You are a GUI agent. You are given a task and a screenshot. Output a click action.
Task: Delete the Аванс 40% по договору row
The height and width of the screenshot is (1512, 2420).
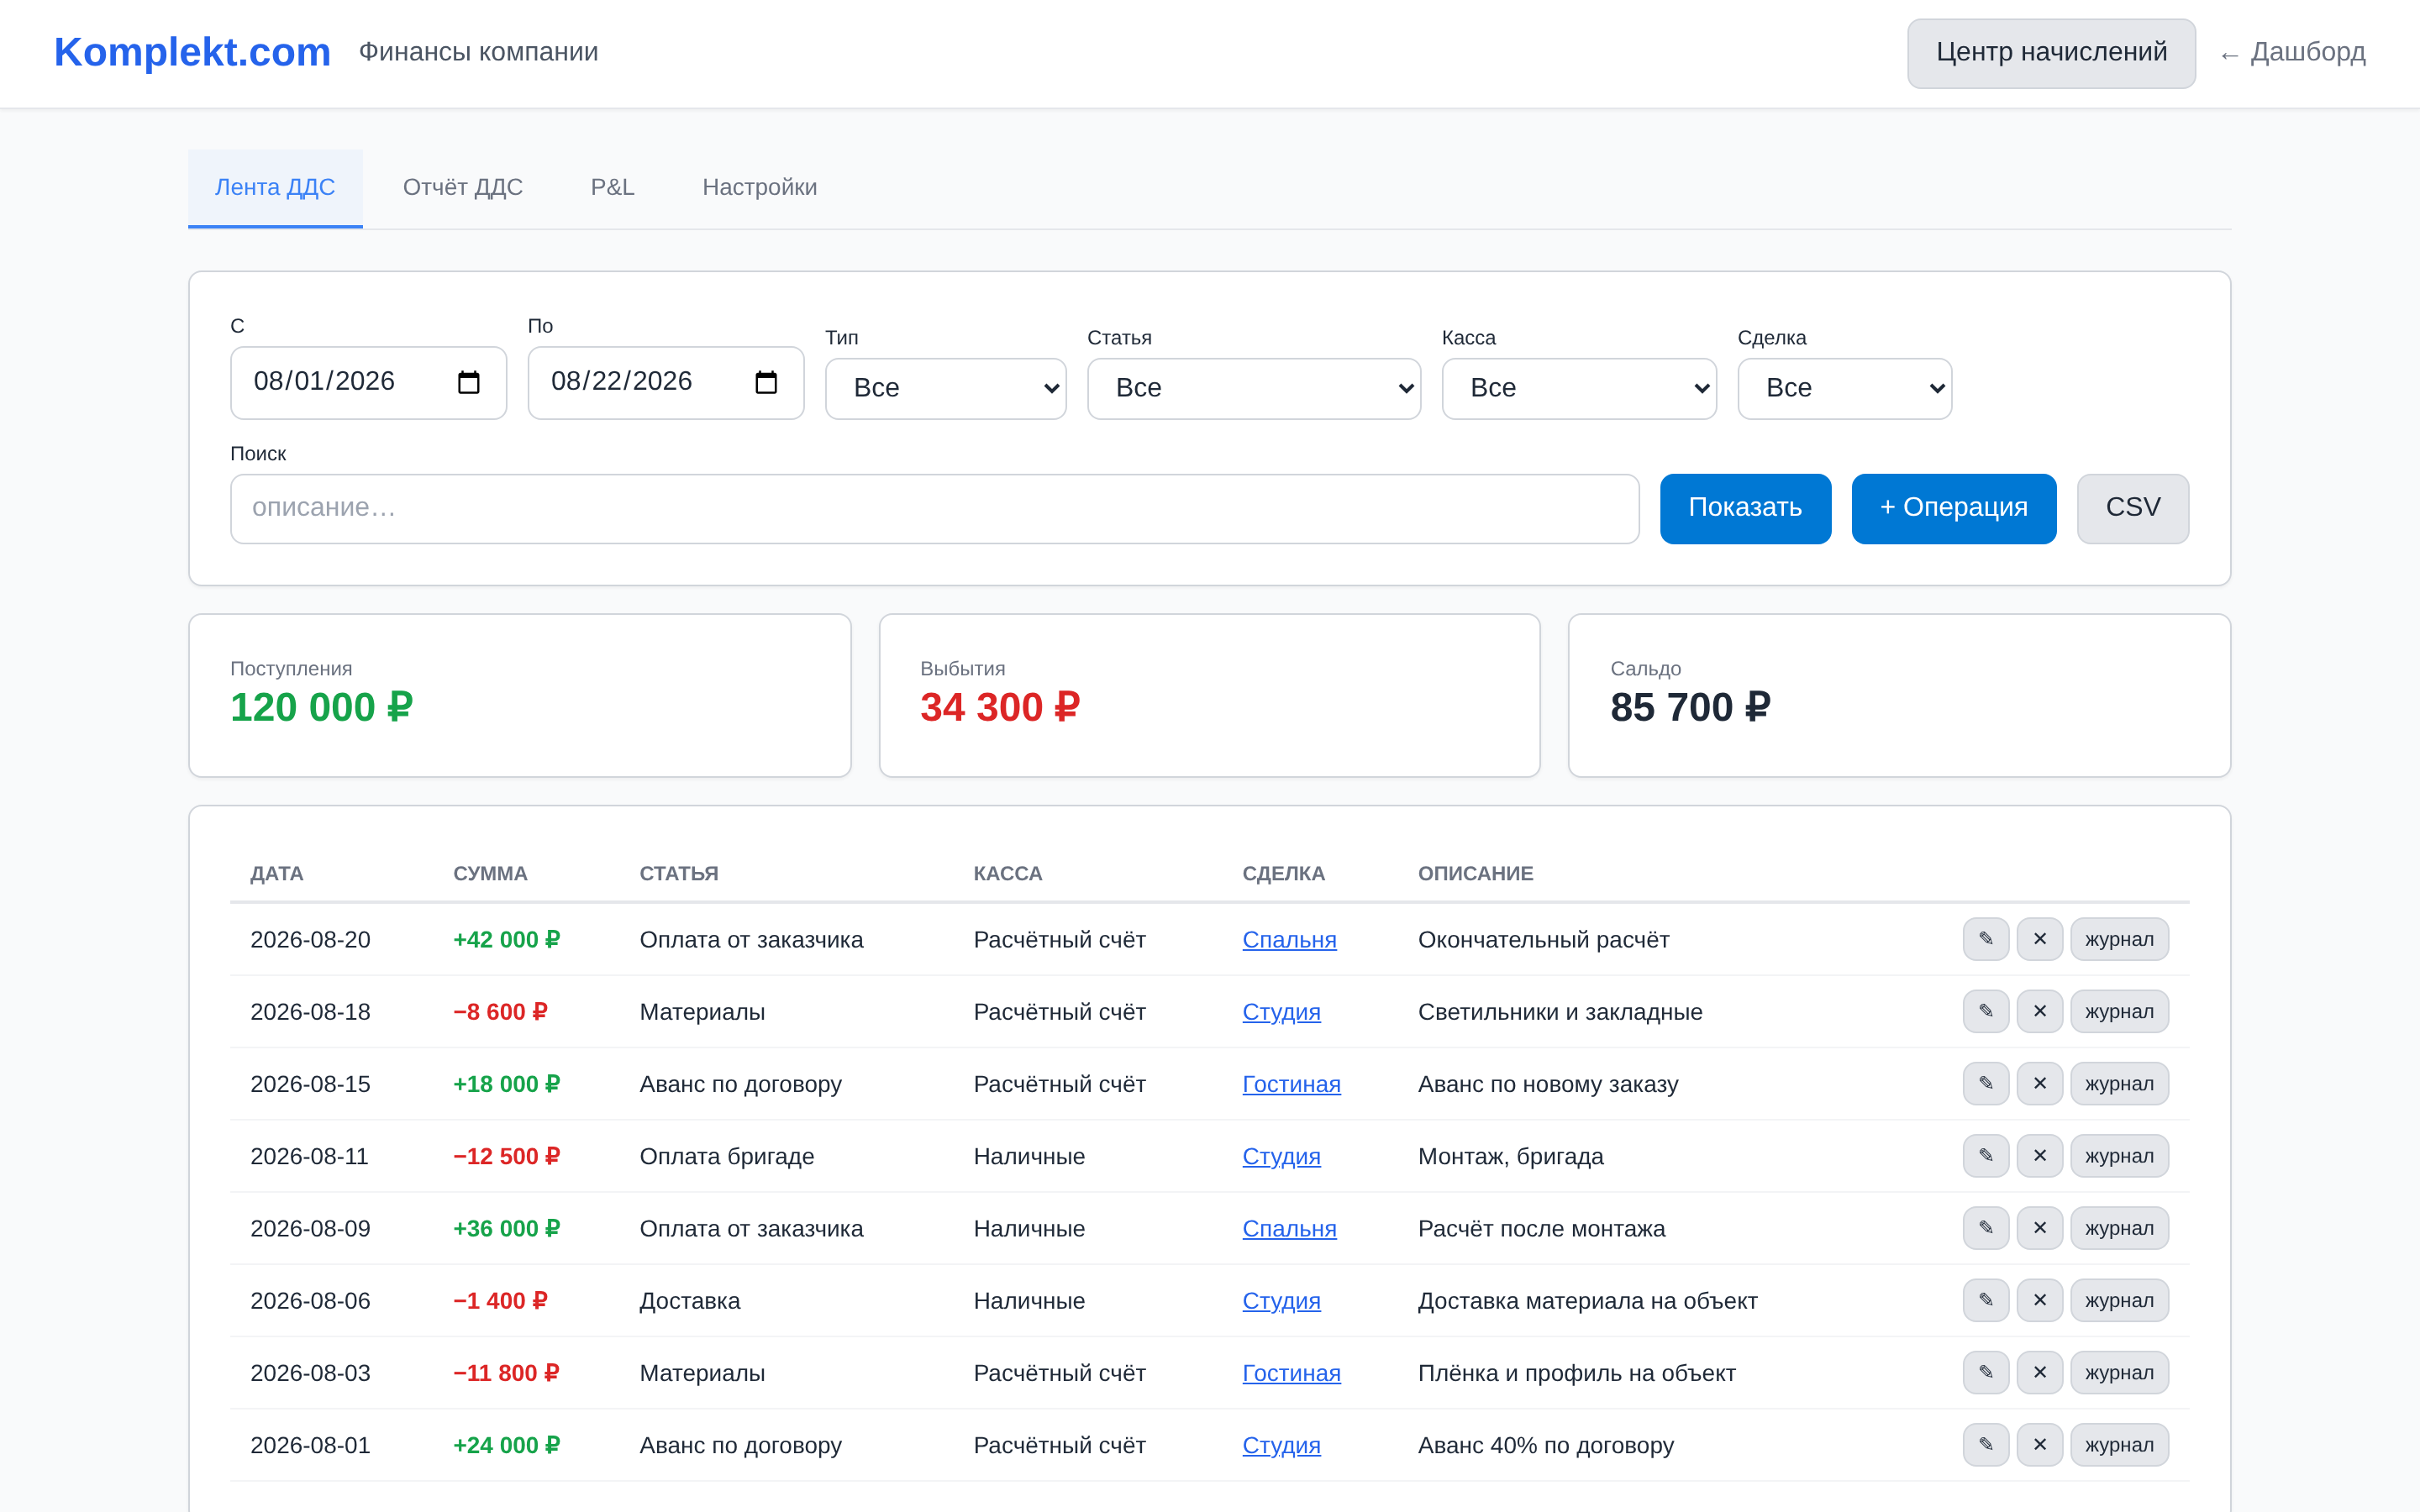tap(2040, 1445)
